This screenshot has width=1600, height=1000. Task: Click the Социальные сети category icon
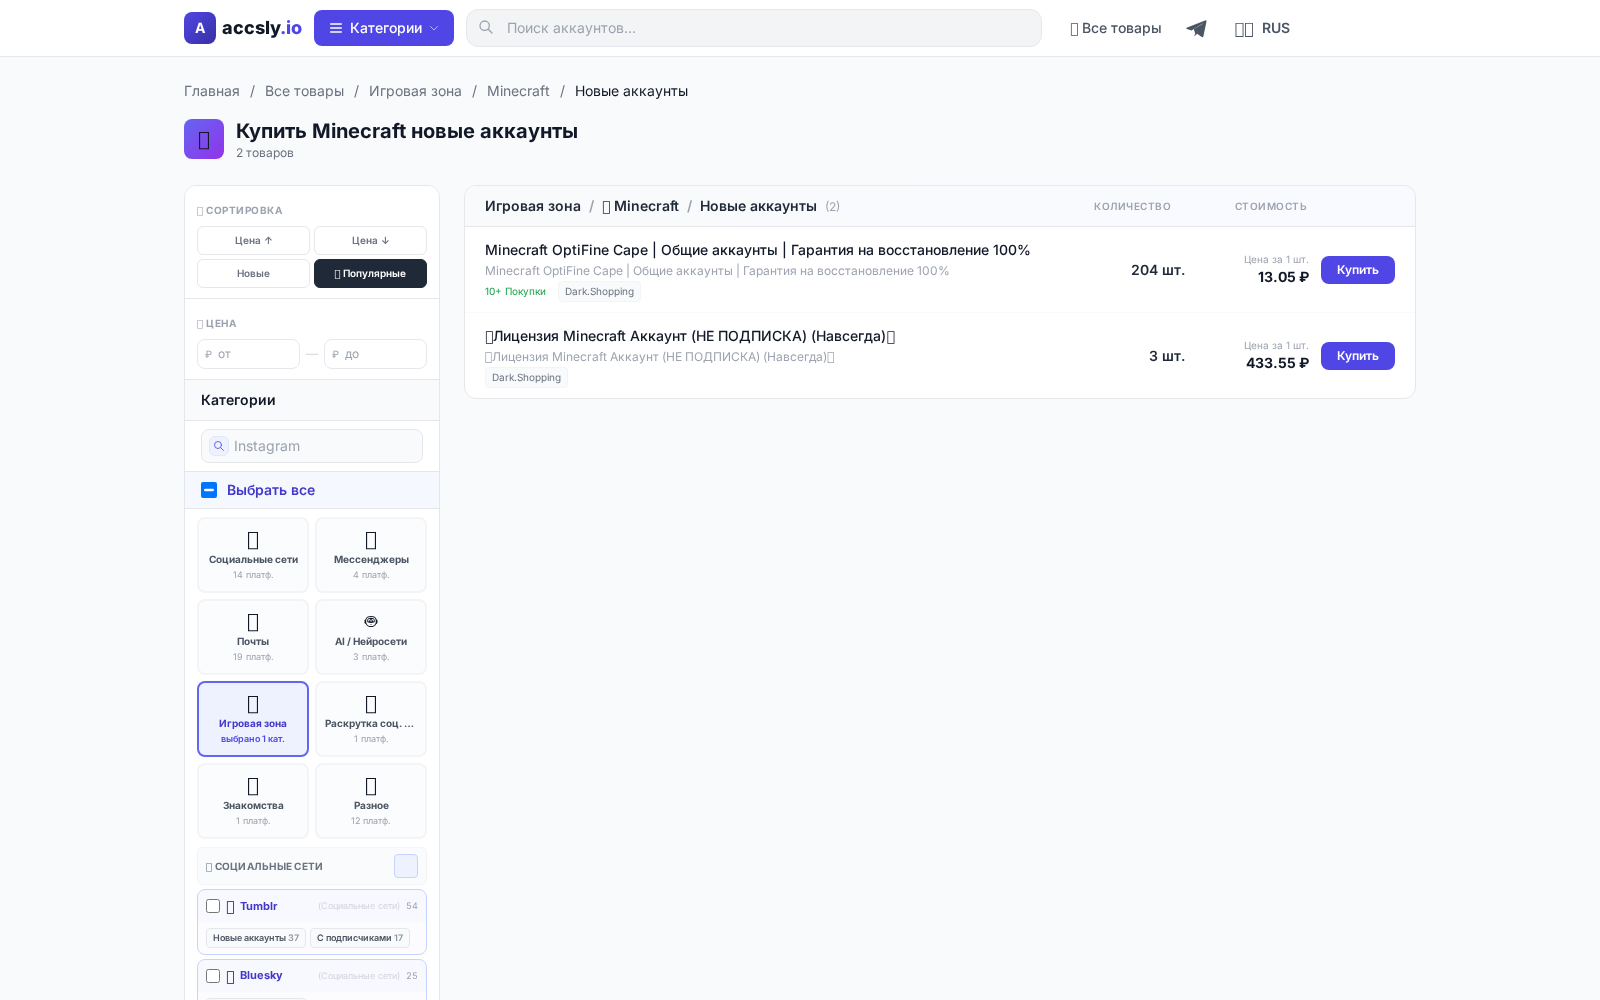click(x=253, y=540)
